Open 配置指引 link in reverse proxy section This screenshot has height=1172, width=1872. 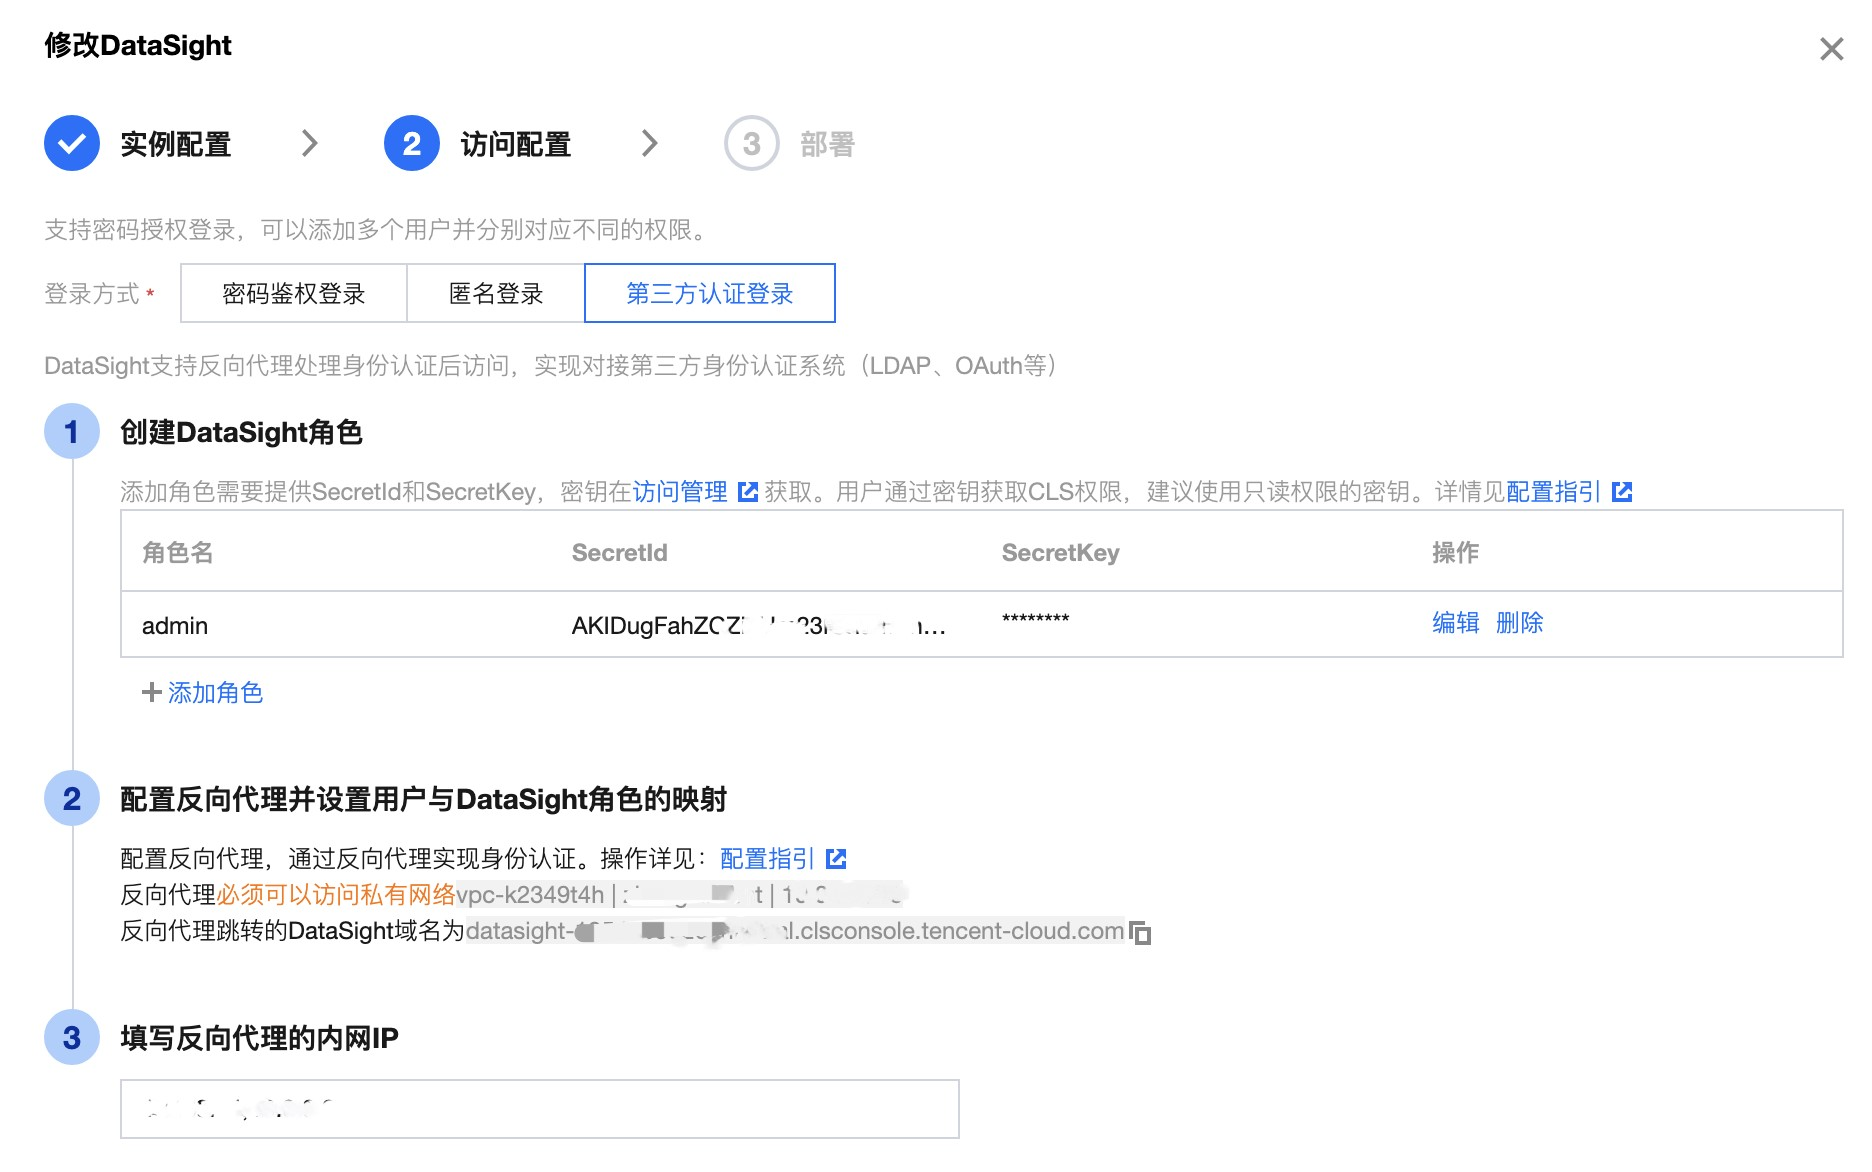click(x=768, y=859)
